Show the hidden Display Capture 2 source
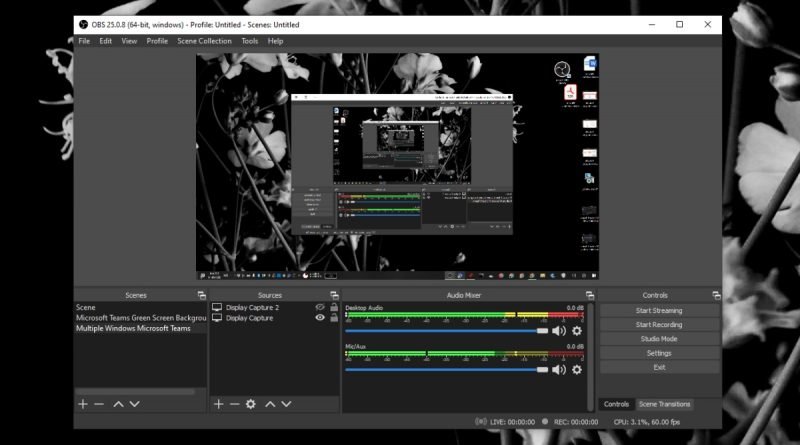 click(320, 307)
